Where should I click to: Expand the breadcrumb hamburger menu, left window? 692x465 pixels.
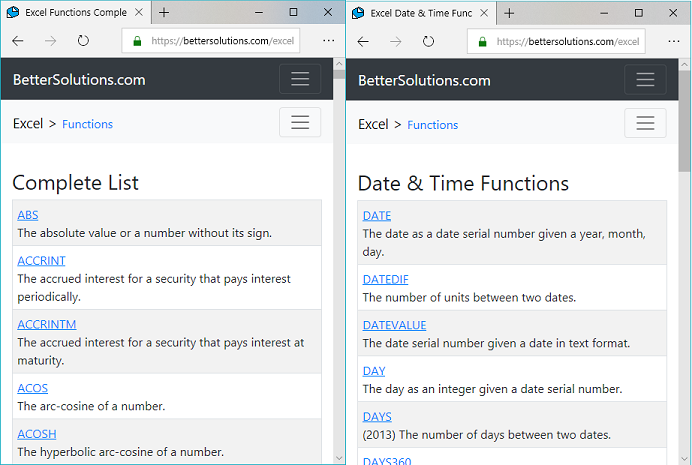pos(300,122)
